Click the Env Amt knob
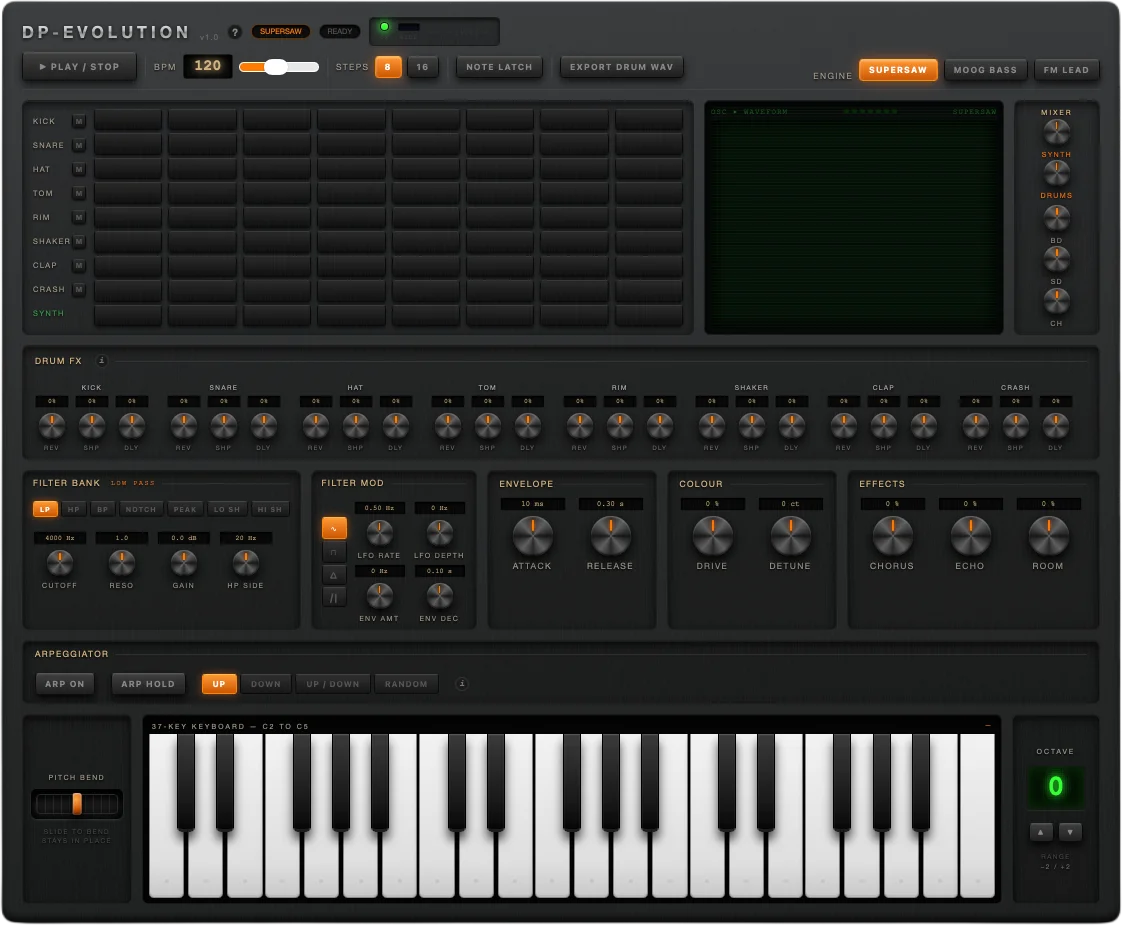Screen dimensions: 1122x926 [379, 595]
